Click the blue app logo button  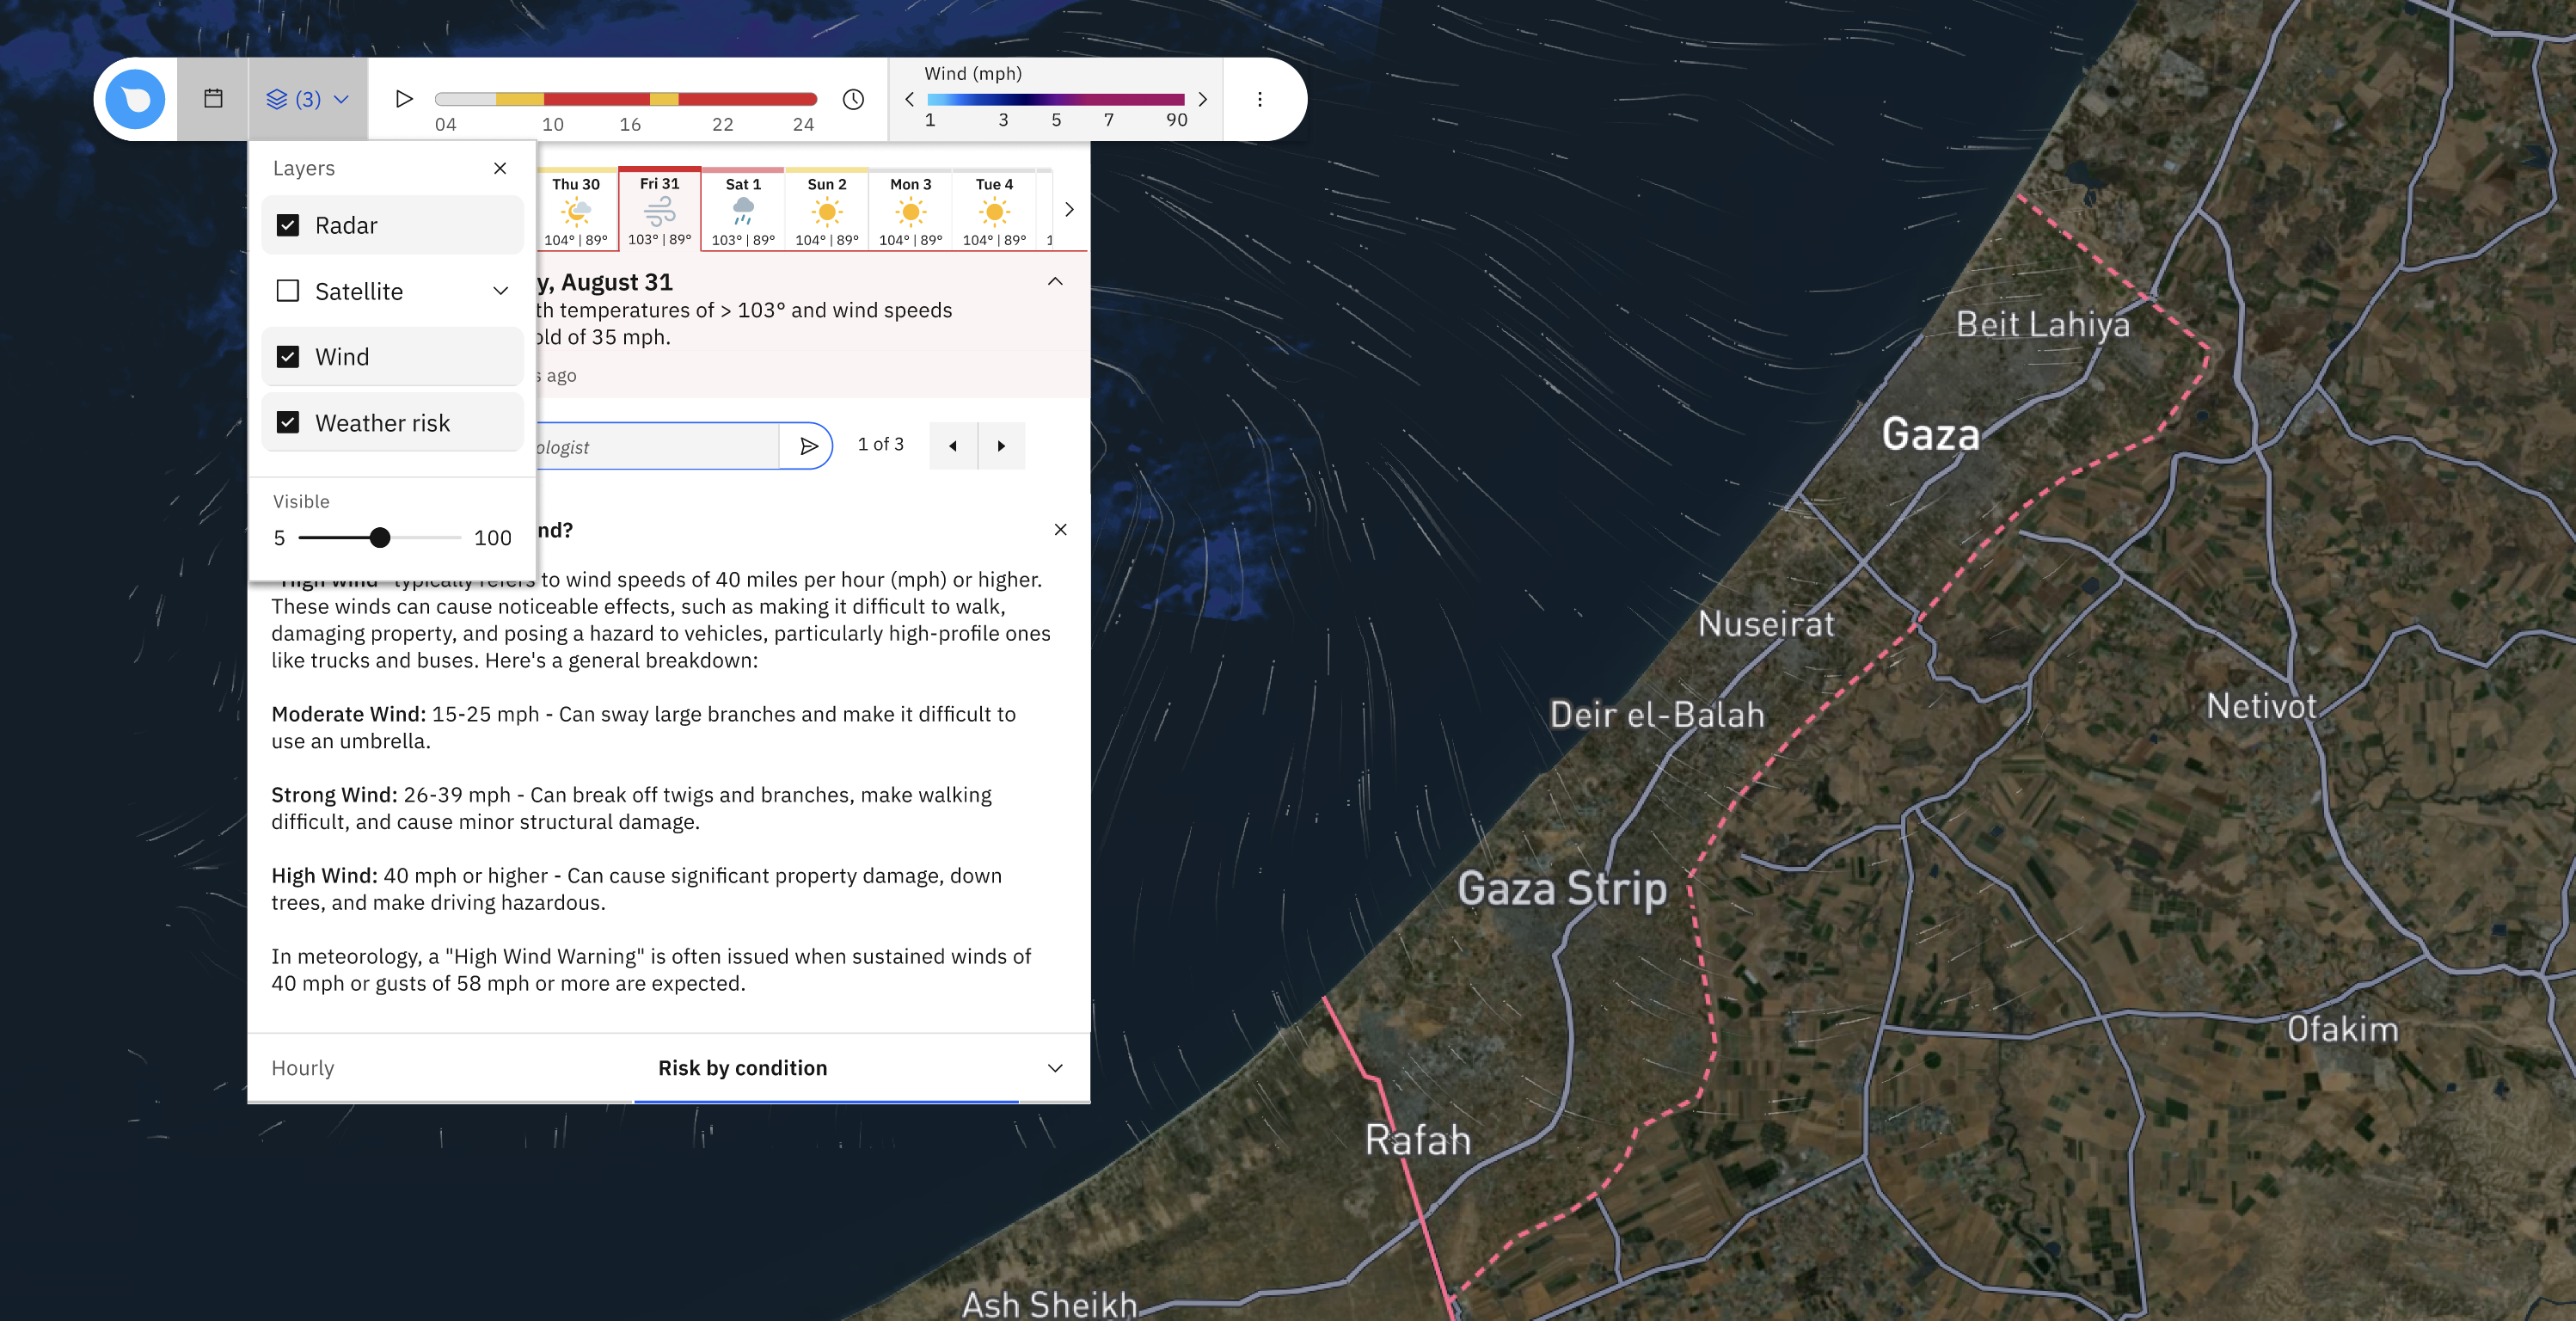[135, 99]
